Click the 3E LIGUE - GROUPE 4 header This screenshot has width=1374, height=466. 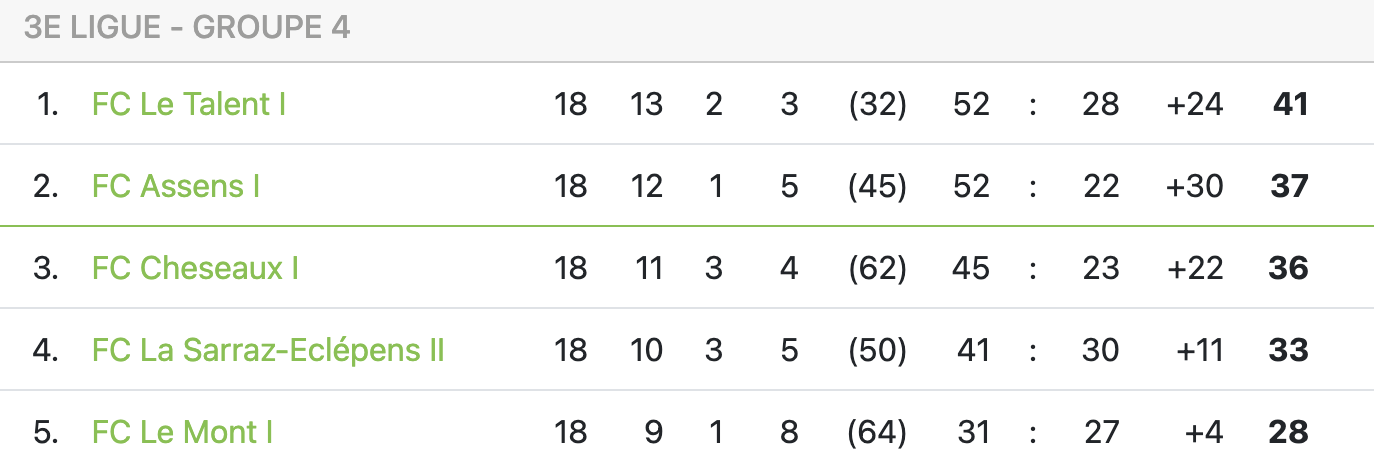(x=187, y=28)
